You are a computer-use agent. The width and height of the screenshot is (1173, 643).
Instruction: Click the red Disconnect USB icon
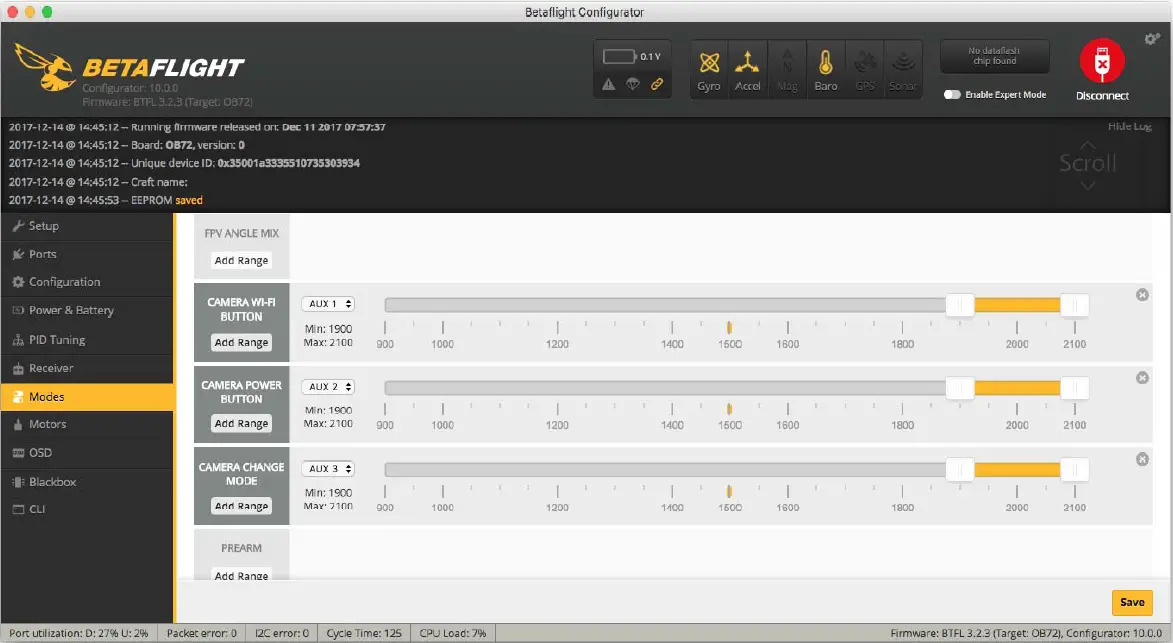point(1101,61)
